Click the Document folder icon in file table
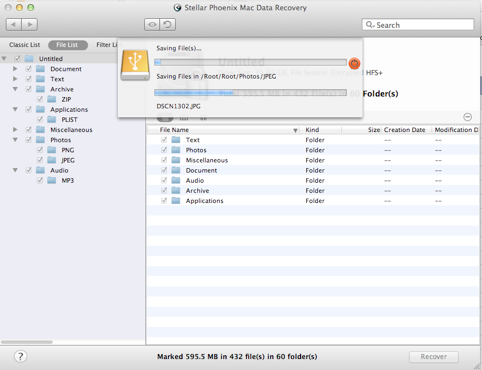 [176, 170]
